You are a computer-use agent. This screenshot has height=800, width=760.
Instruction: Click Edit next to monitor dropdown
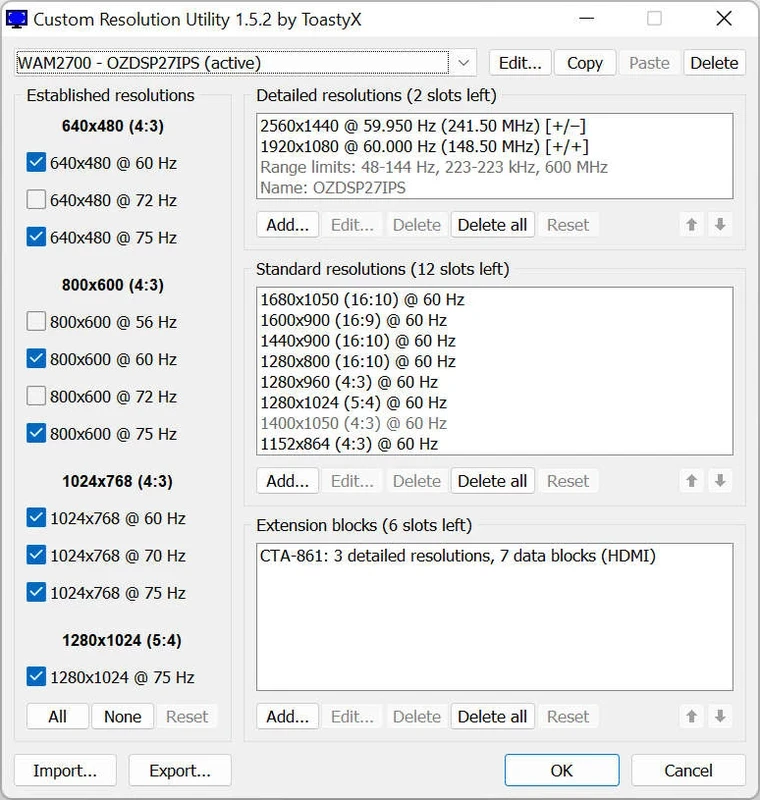519,63
